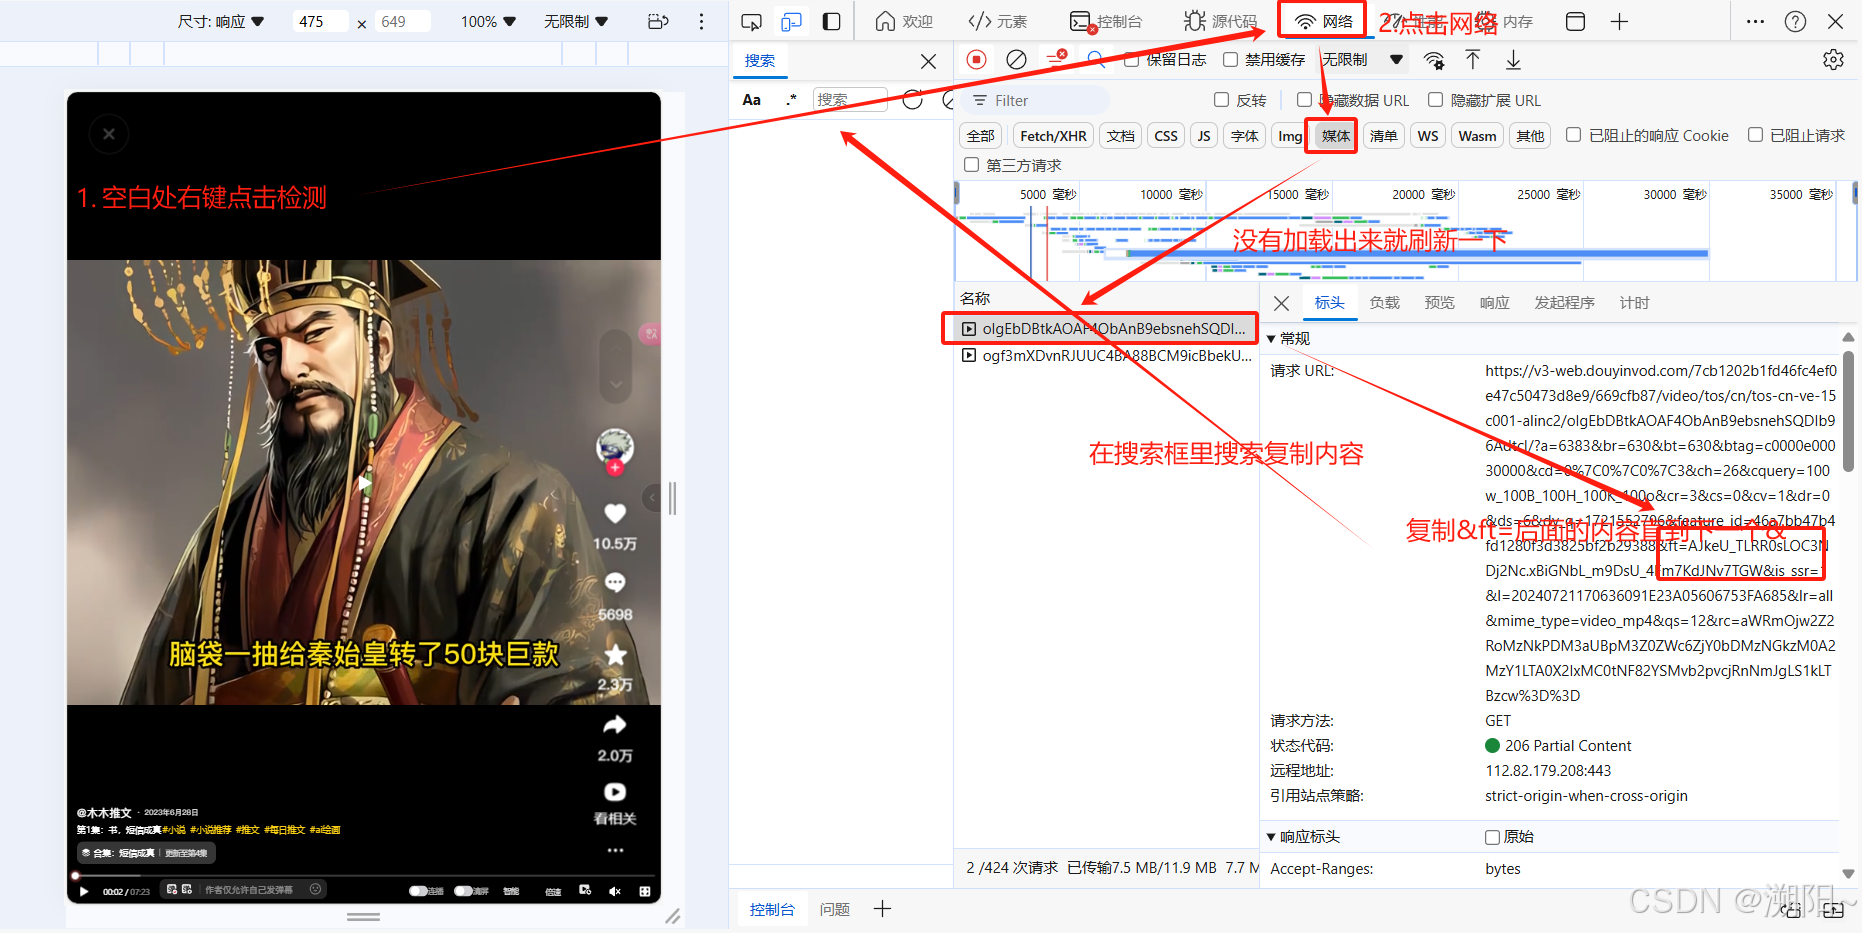Filter requests by Fetch/XHR

click(x=1053, y=136)
